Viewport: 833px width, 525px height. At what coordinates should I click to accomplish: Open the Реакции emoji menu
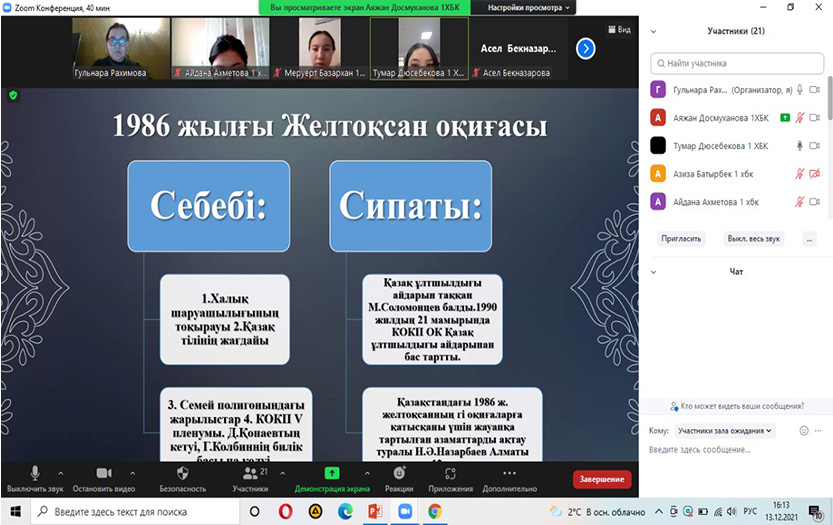click(x=399, y=478)
